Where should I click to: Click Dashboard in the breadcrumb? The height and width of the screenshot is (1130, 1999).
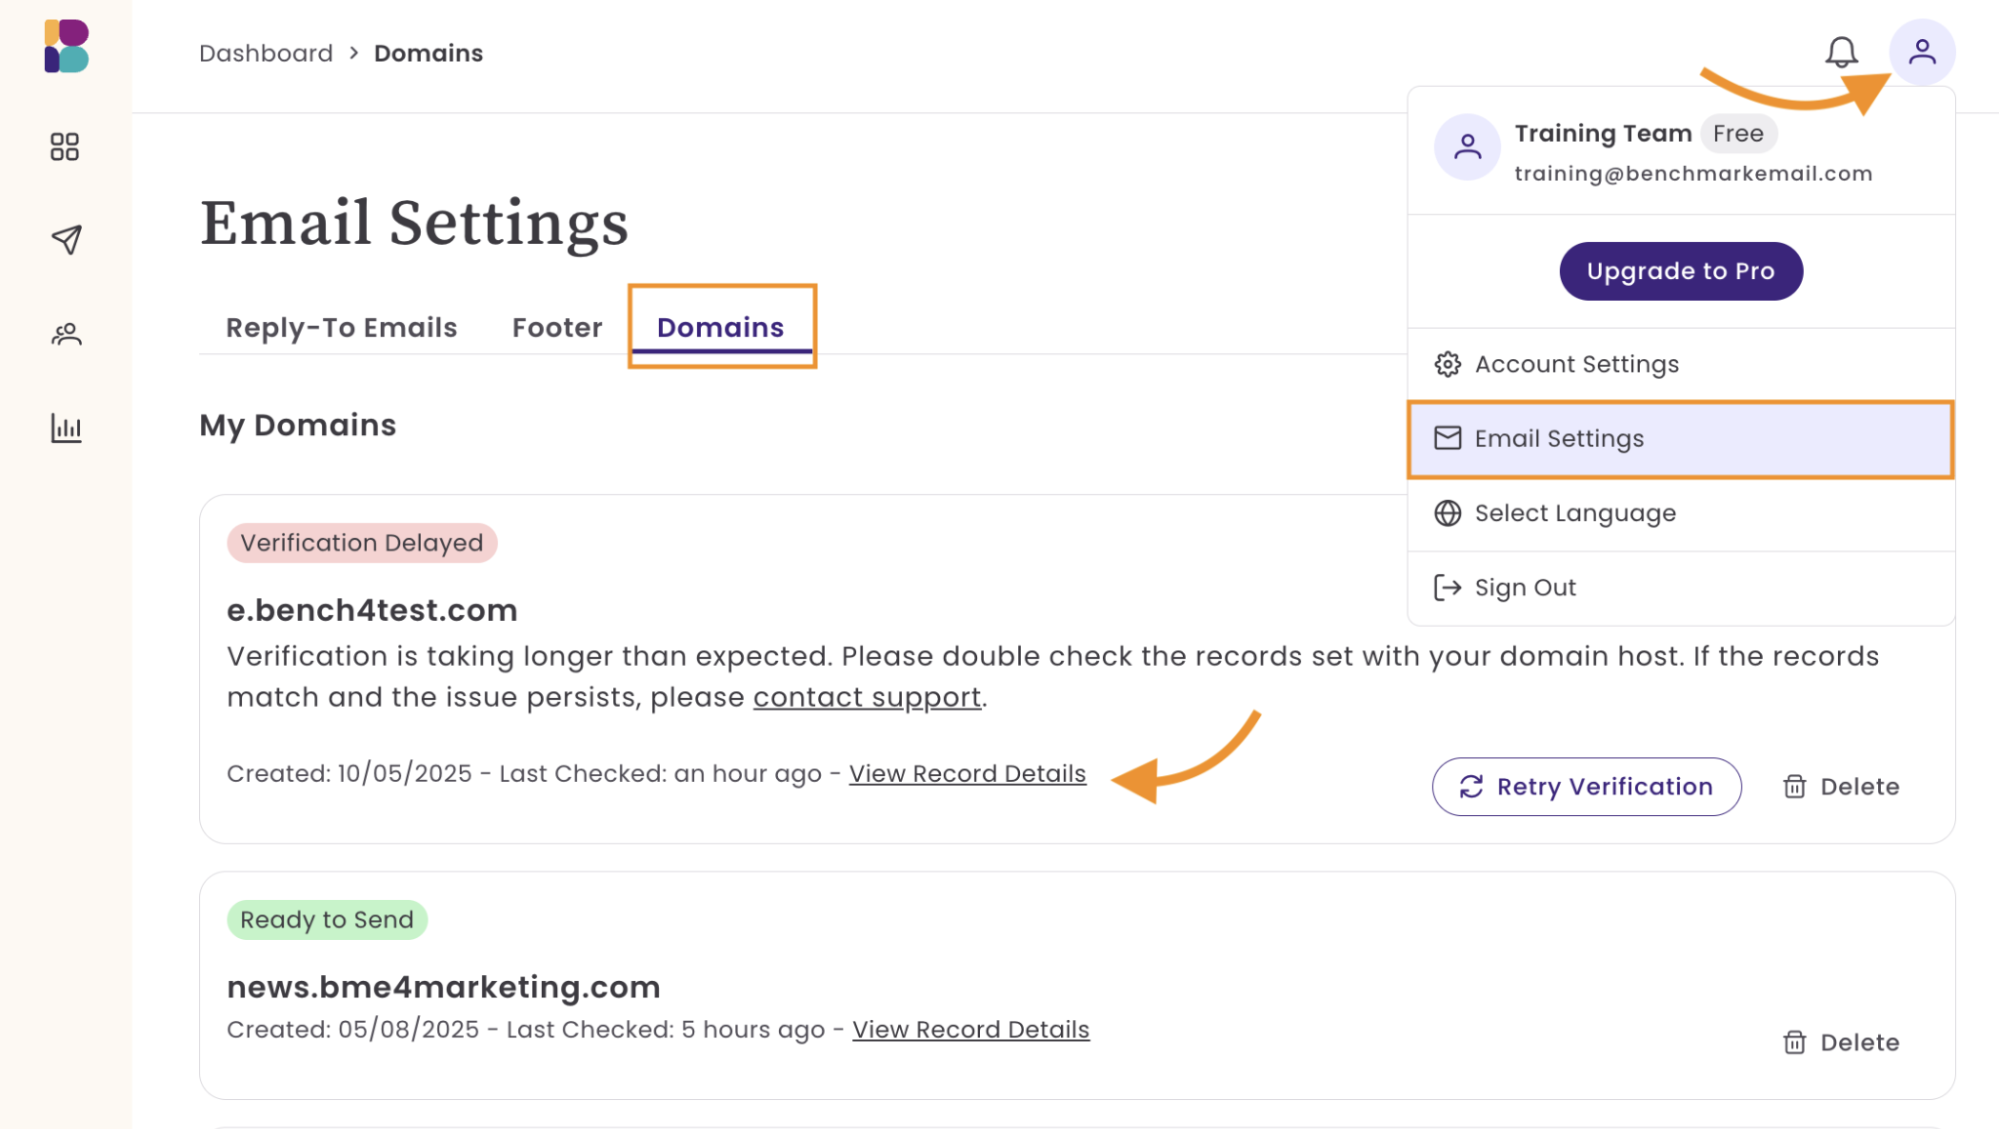point(266,53)
